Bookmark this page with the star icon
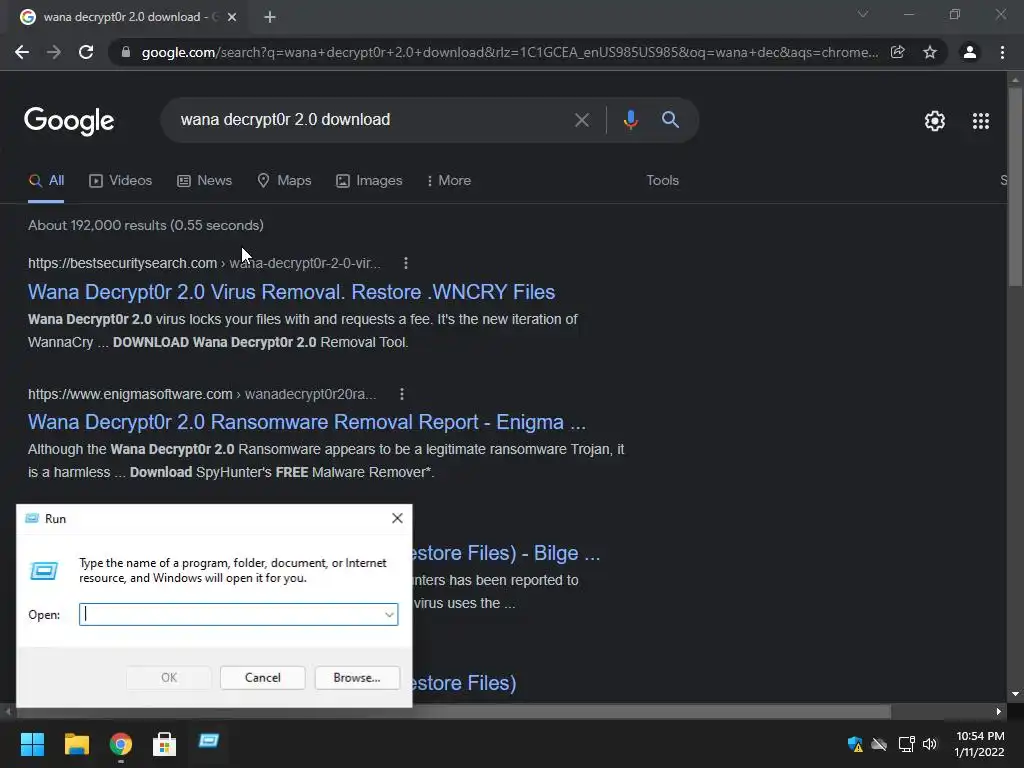The width and height of the screenshot is (1024, 768). coord(930,52)
